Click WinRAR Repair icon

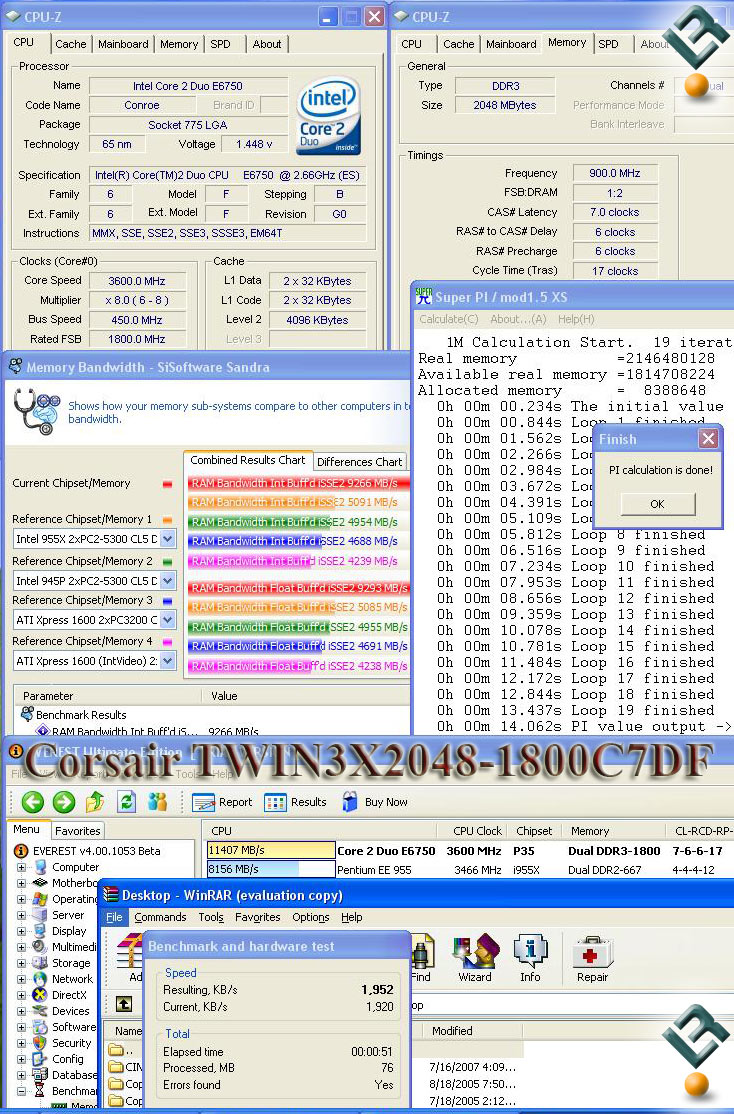592,959
